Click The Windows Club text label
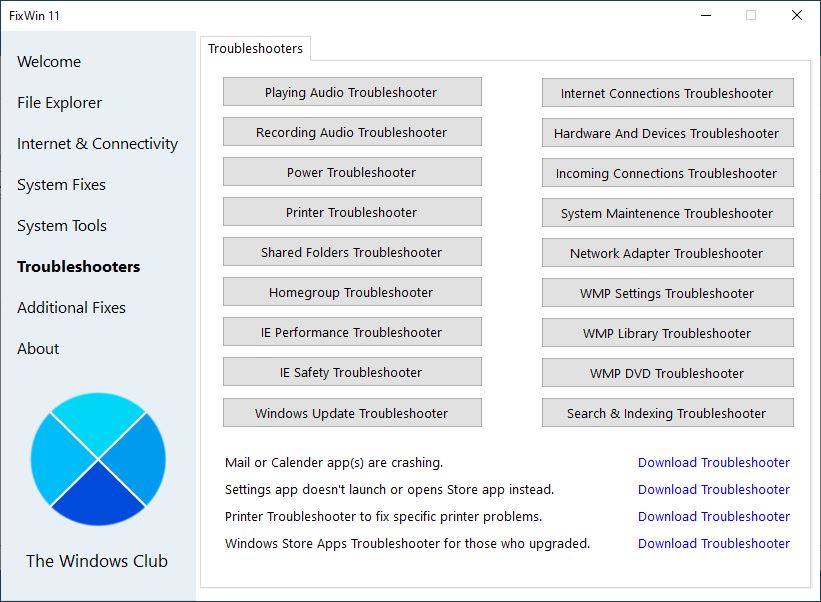This screenshot has height=602, width=821. [97, 561]
